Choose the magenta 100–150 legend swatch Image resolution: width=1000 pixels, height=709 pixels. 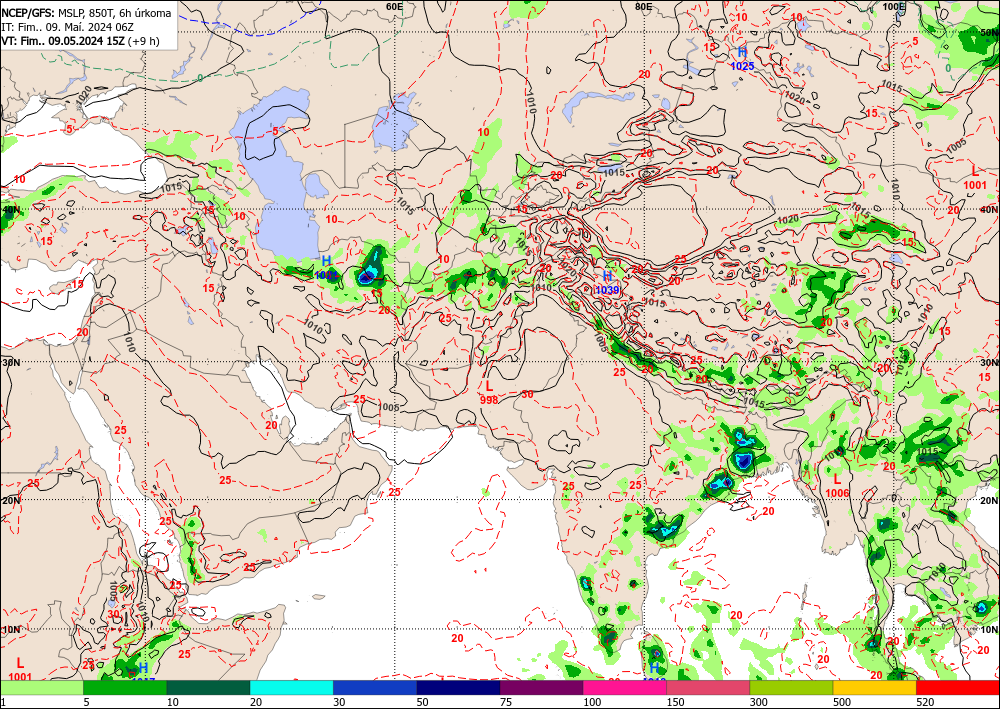click(625, 688)
